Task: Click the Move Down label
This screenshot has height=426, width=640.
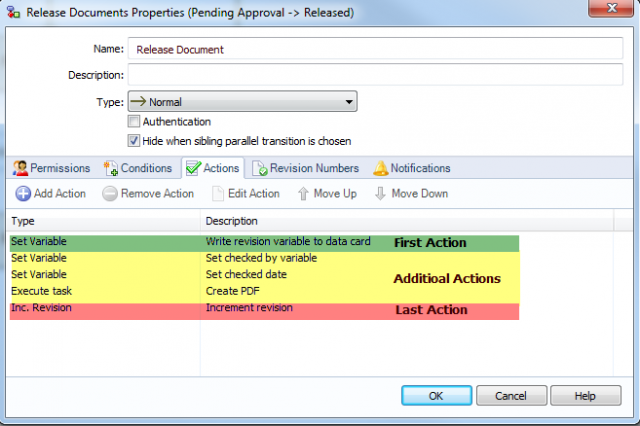Action: 420,193
